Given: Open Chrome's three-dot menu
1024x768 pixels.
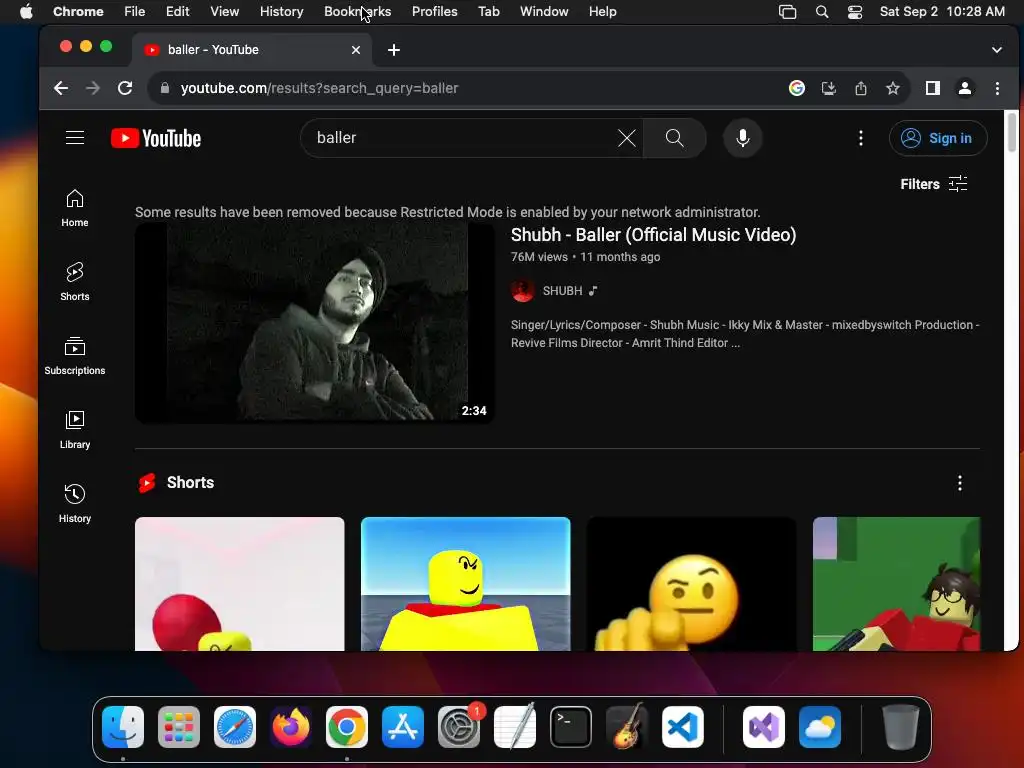Looking at the screenshot, I should coord(997,88).
